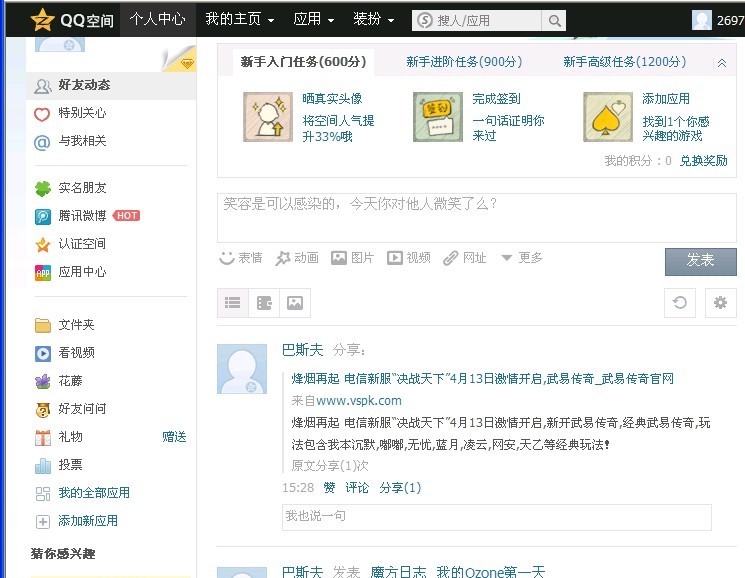Open 巴斯夫 name on shared post
The height and width of the screenshot is (578, 745).
click(302, 350)
